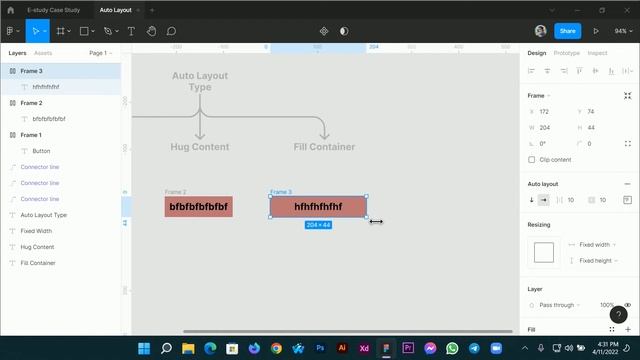
Task: Open Assets tab
Action: pos(43,53)
